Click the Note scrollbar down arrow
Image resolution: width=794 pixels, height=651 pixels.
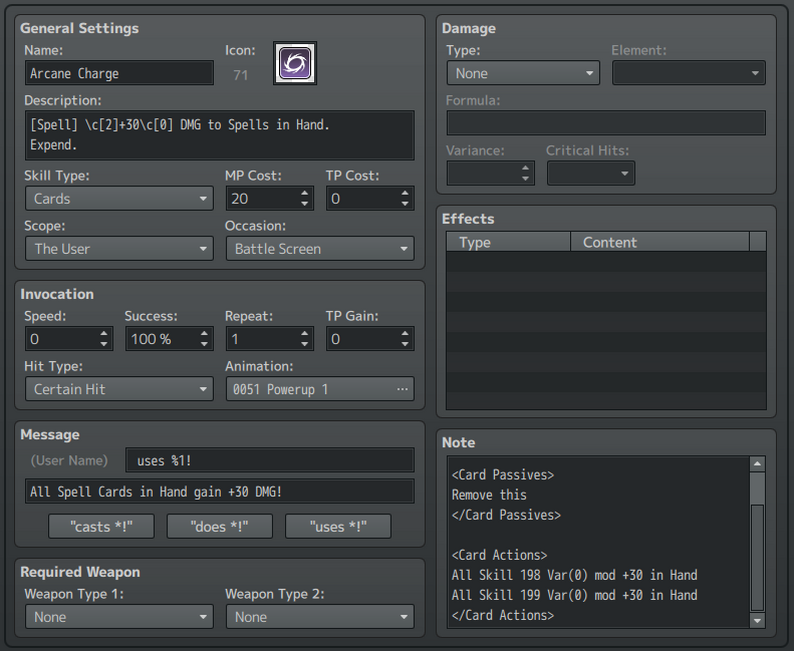(757, 621)
